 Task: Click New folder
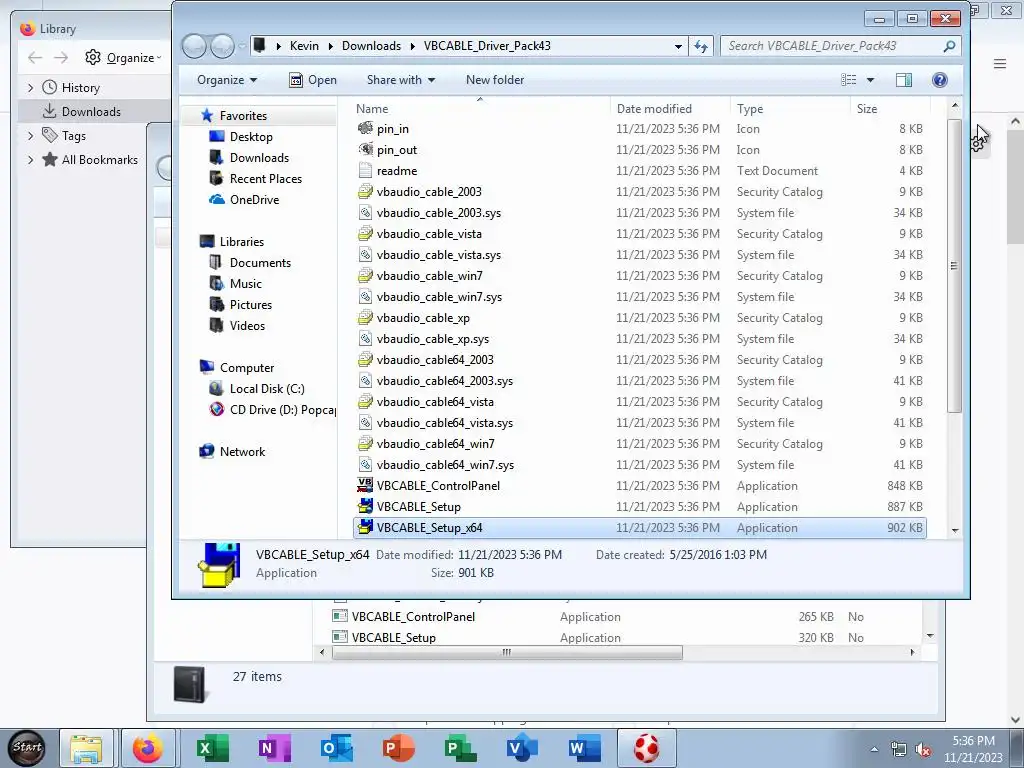(x=494, y=80)
